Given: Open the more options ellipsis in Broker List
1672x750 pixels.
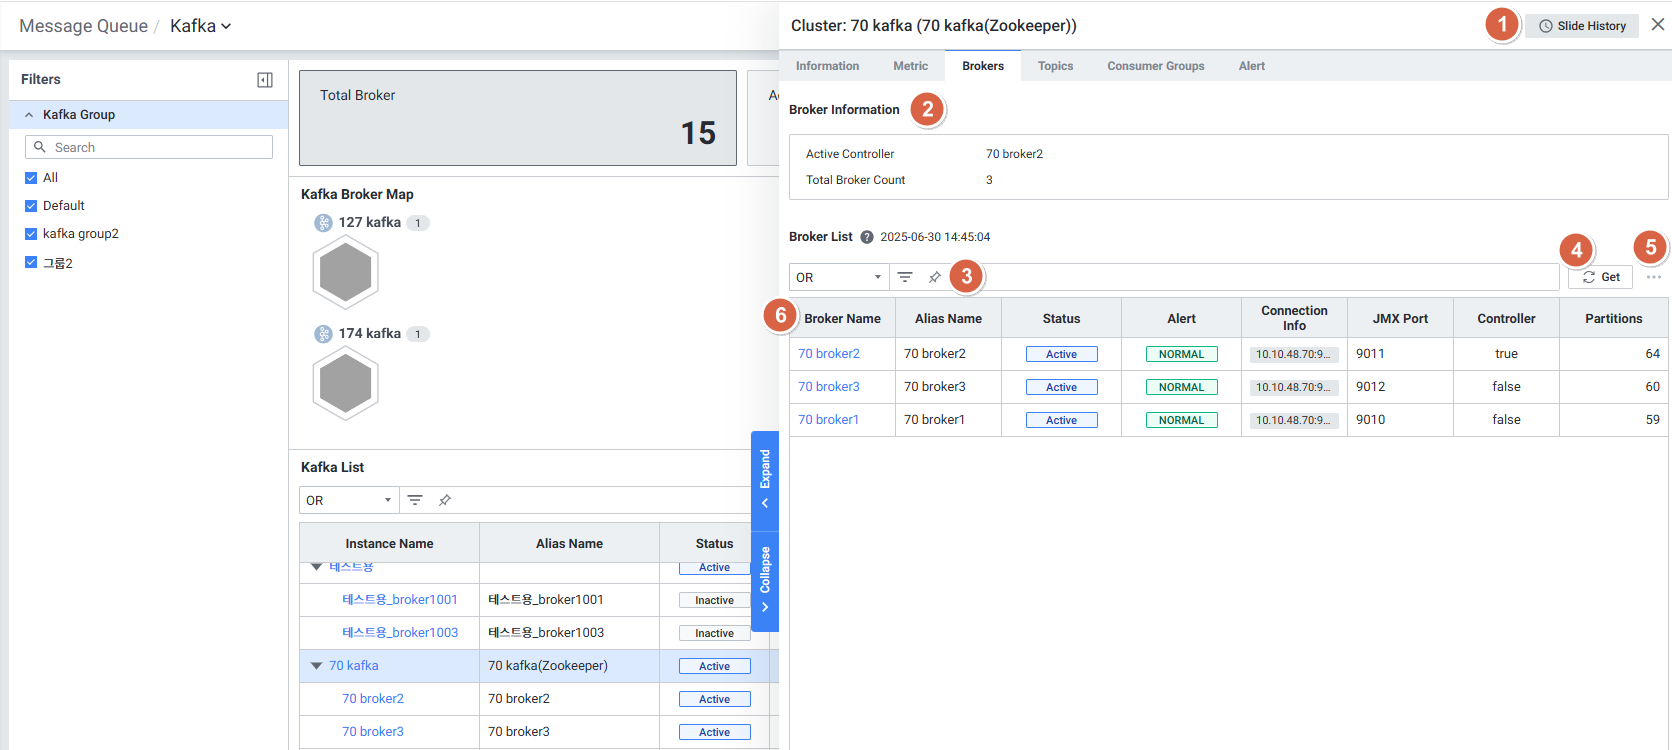Looking at the screenshot, I should [x=1653, y=277].
